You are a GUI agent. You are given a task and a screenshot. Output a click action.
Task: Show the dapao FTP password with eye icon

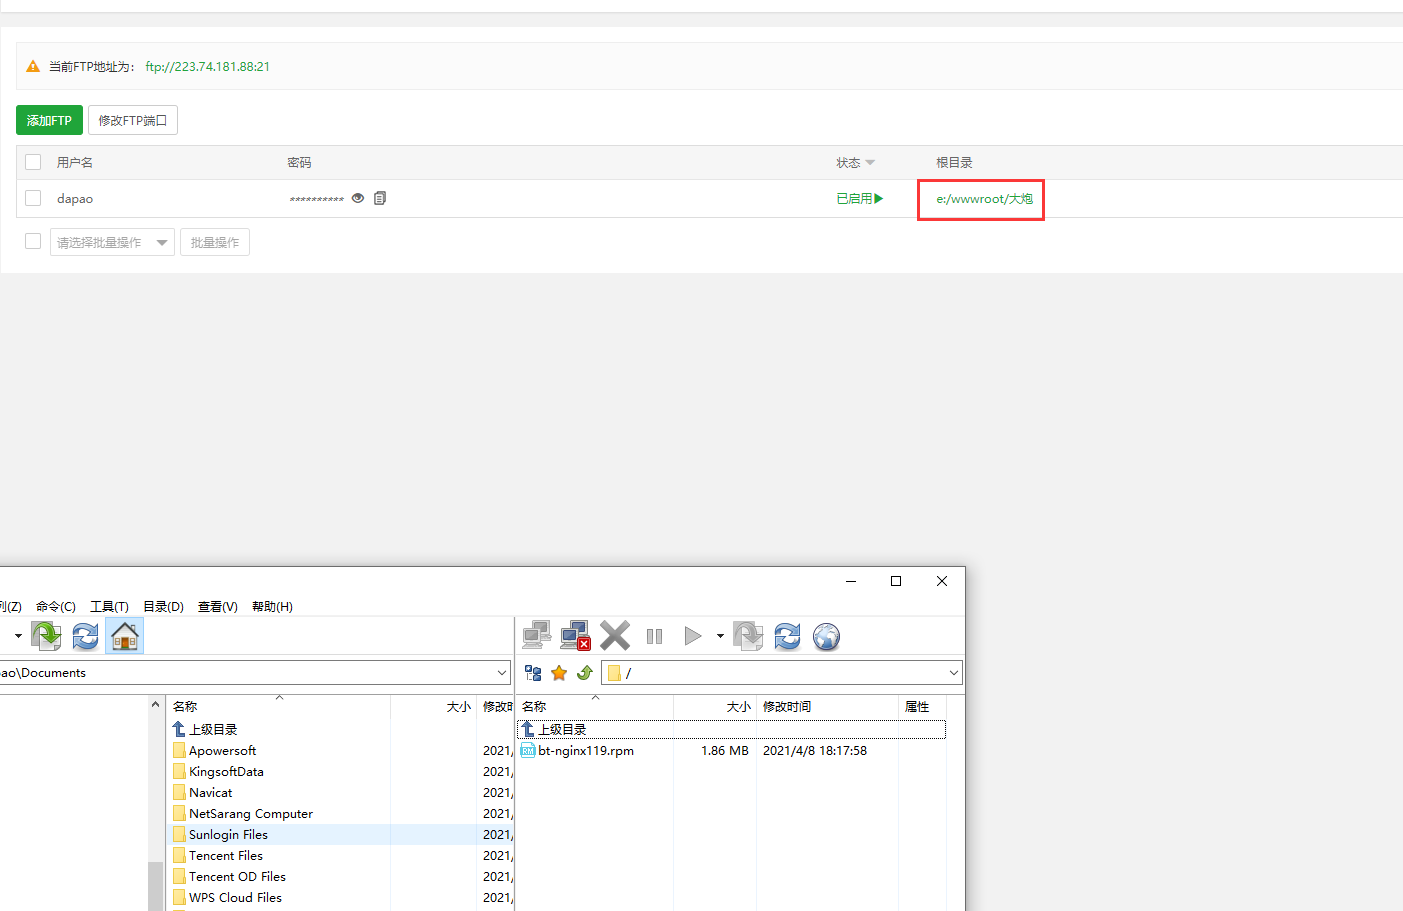(x=358, y=198)
